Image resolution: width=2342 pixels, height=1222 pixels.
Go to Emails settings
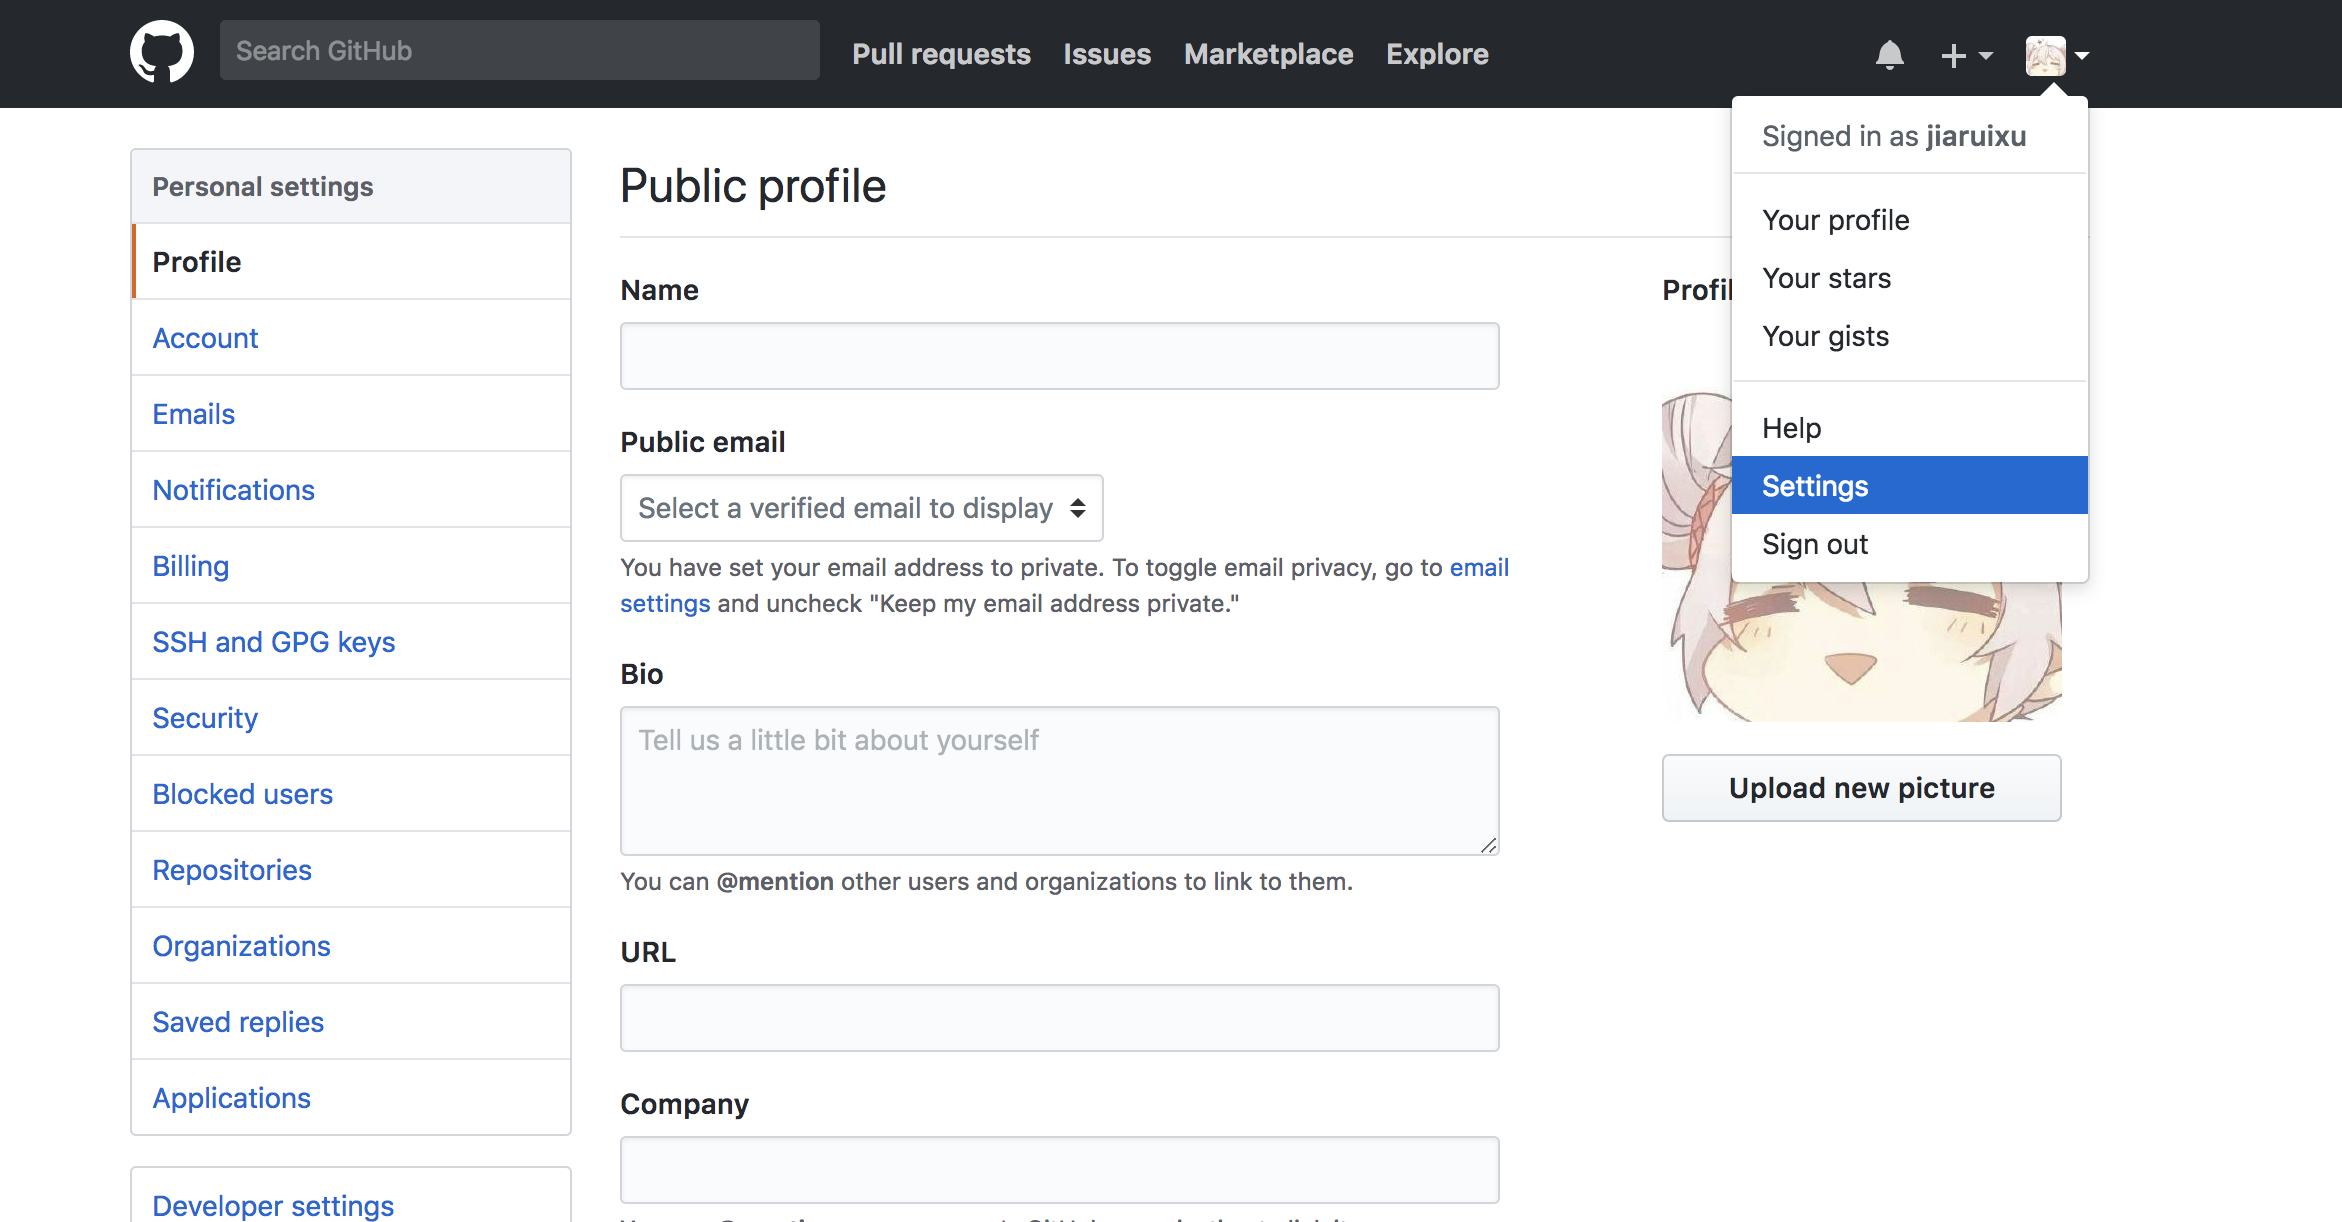[351, 414]
